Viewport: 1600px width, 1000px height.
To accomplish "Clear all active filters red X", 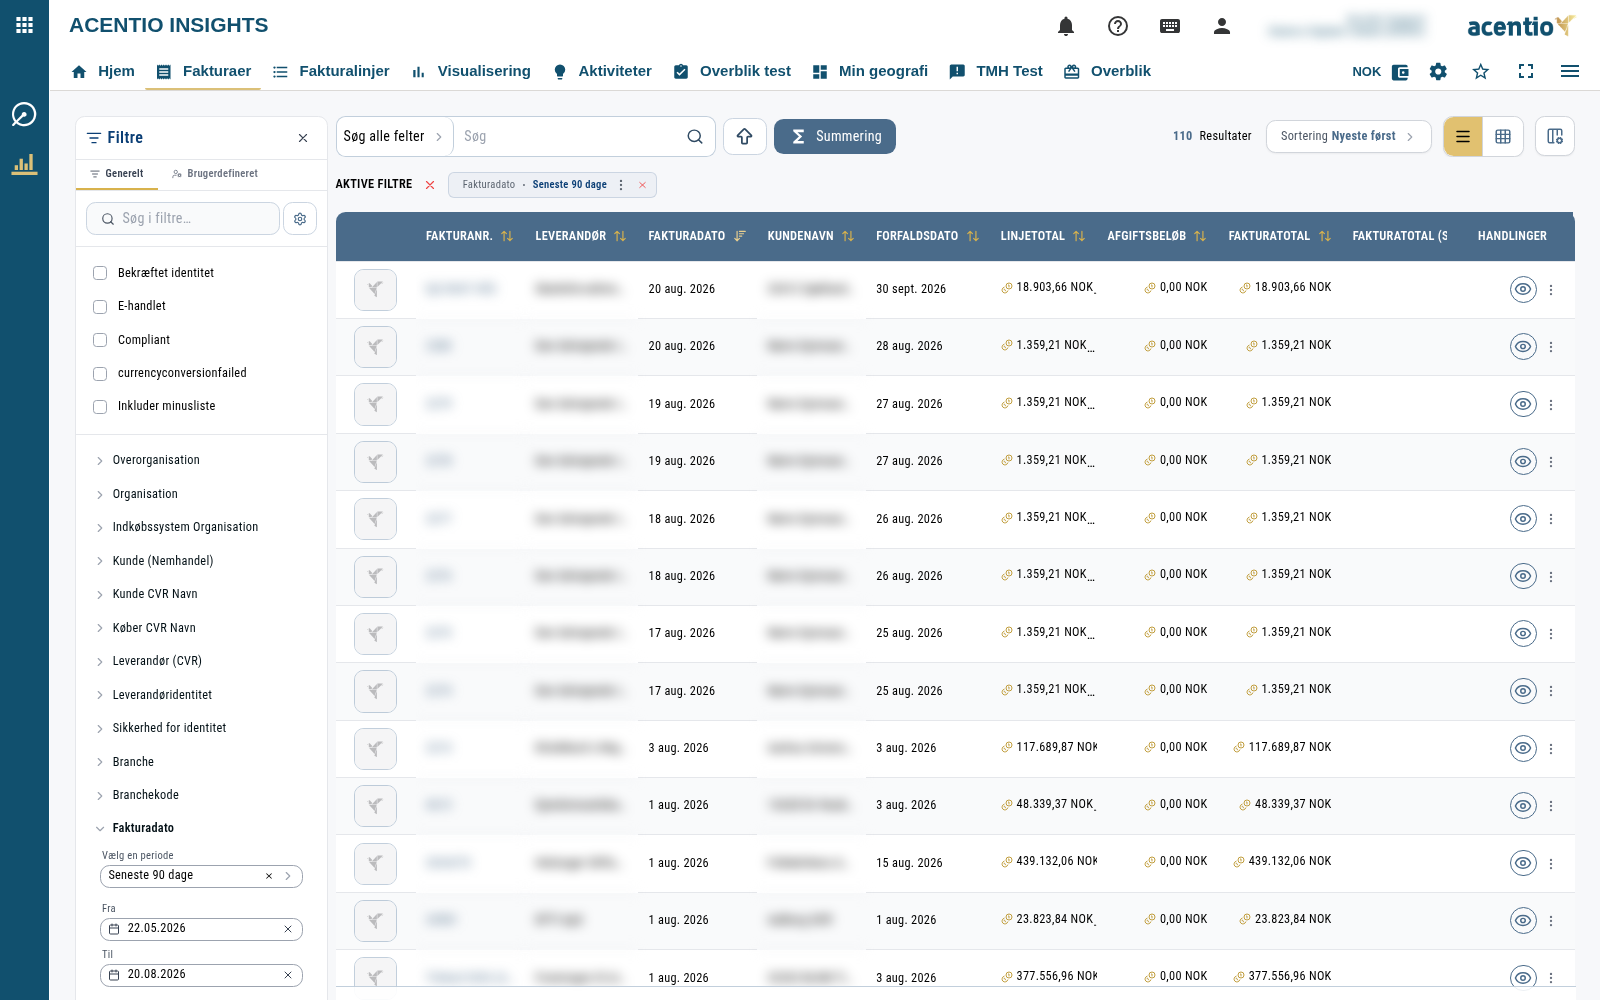I will coord(430,185).
